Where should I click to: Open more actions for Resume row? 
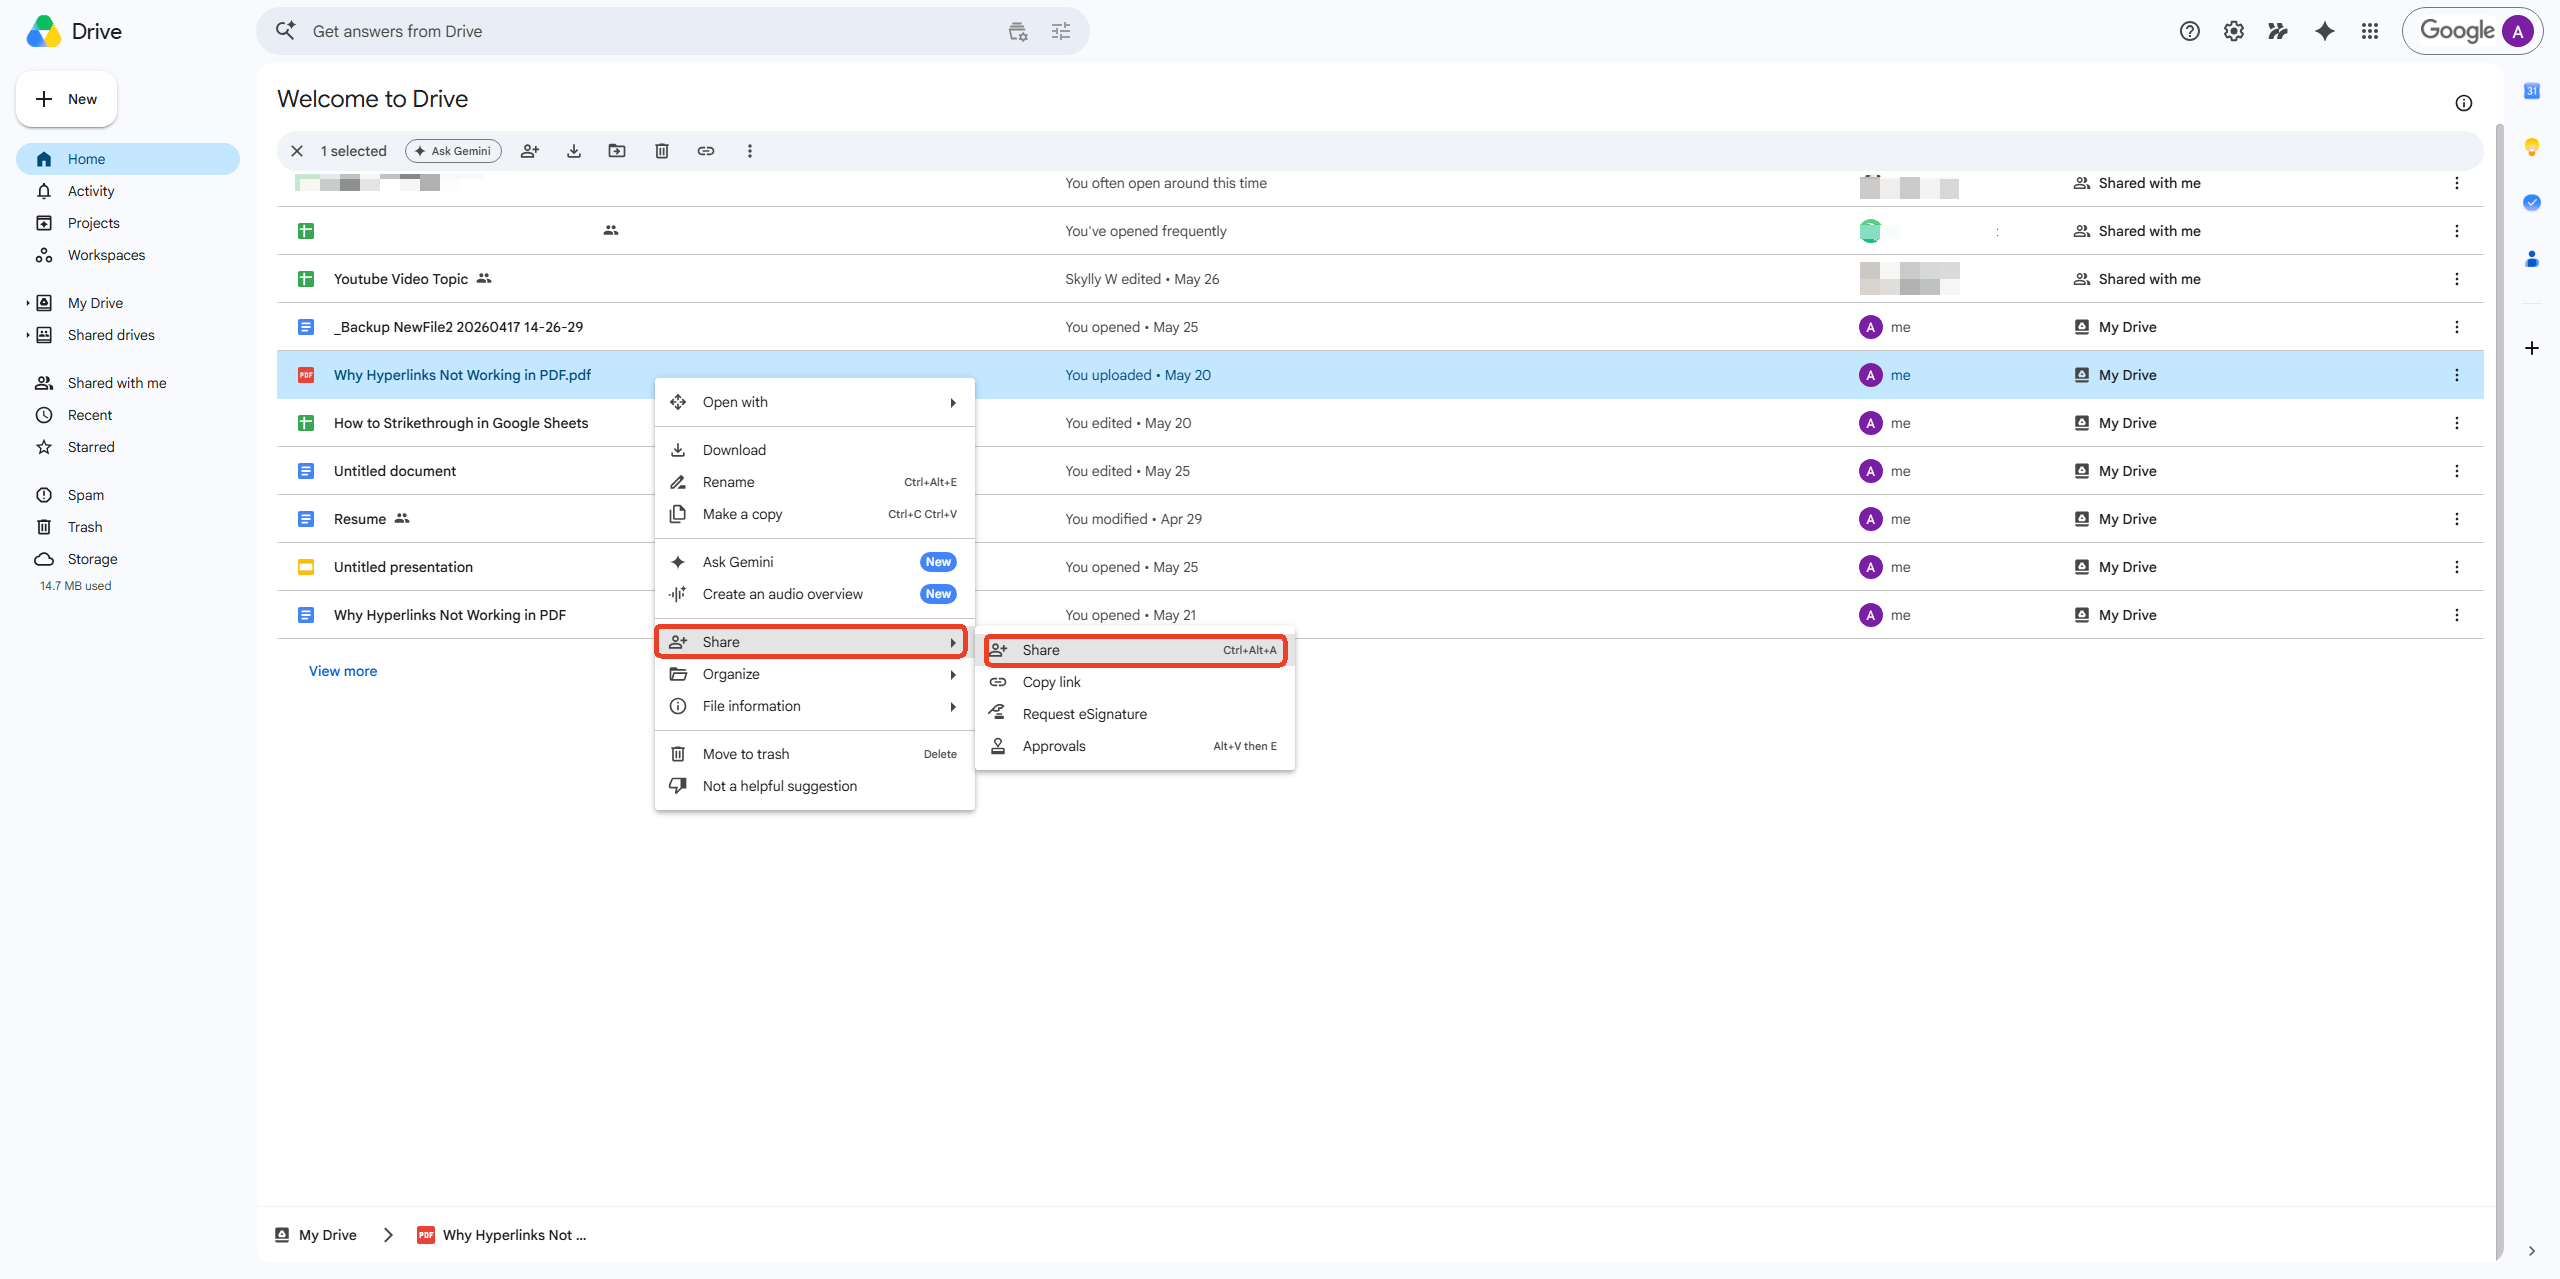pyautogui.click(x=2456, y=519)
